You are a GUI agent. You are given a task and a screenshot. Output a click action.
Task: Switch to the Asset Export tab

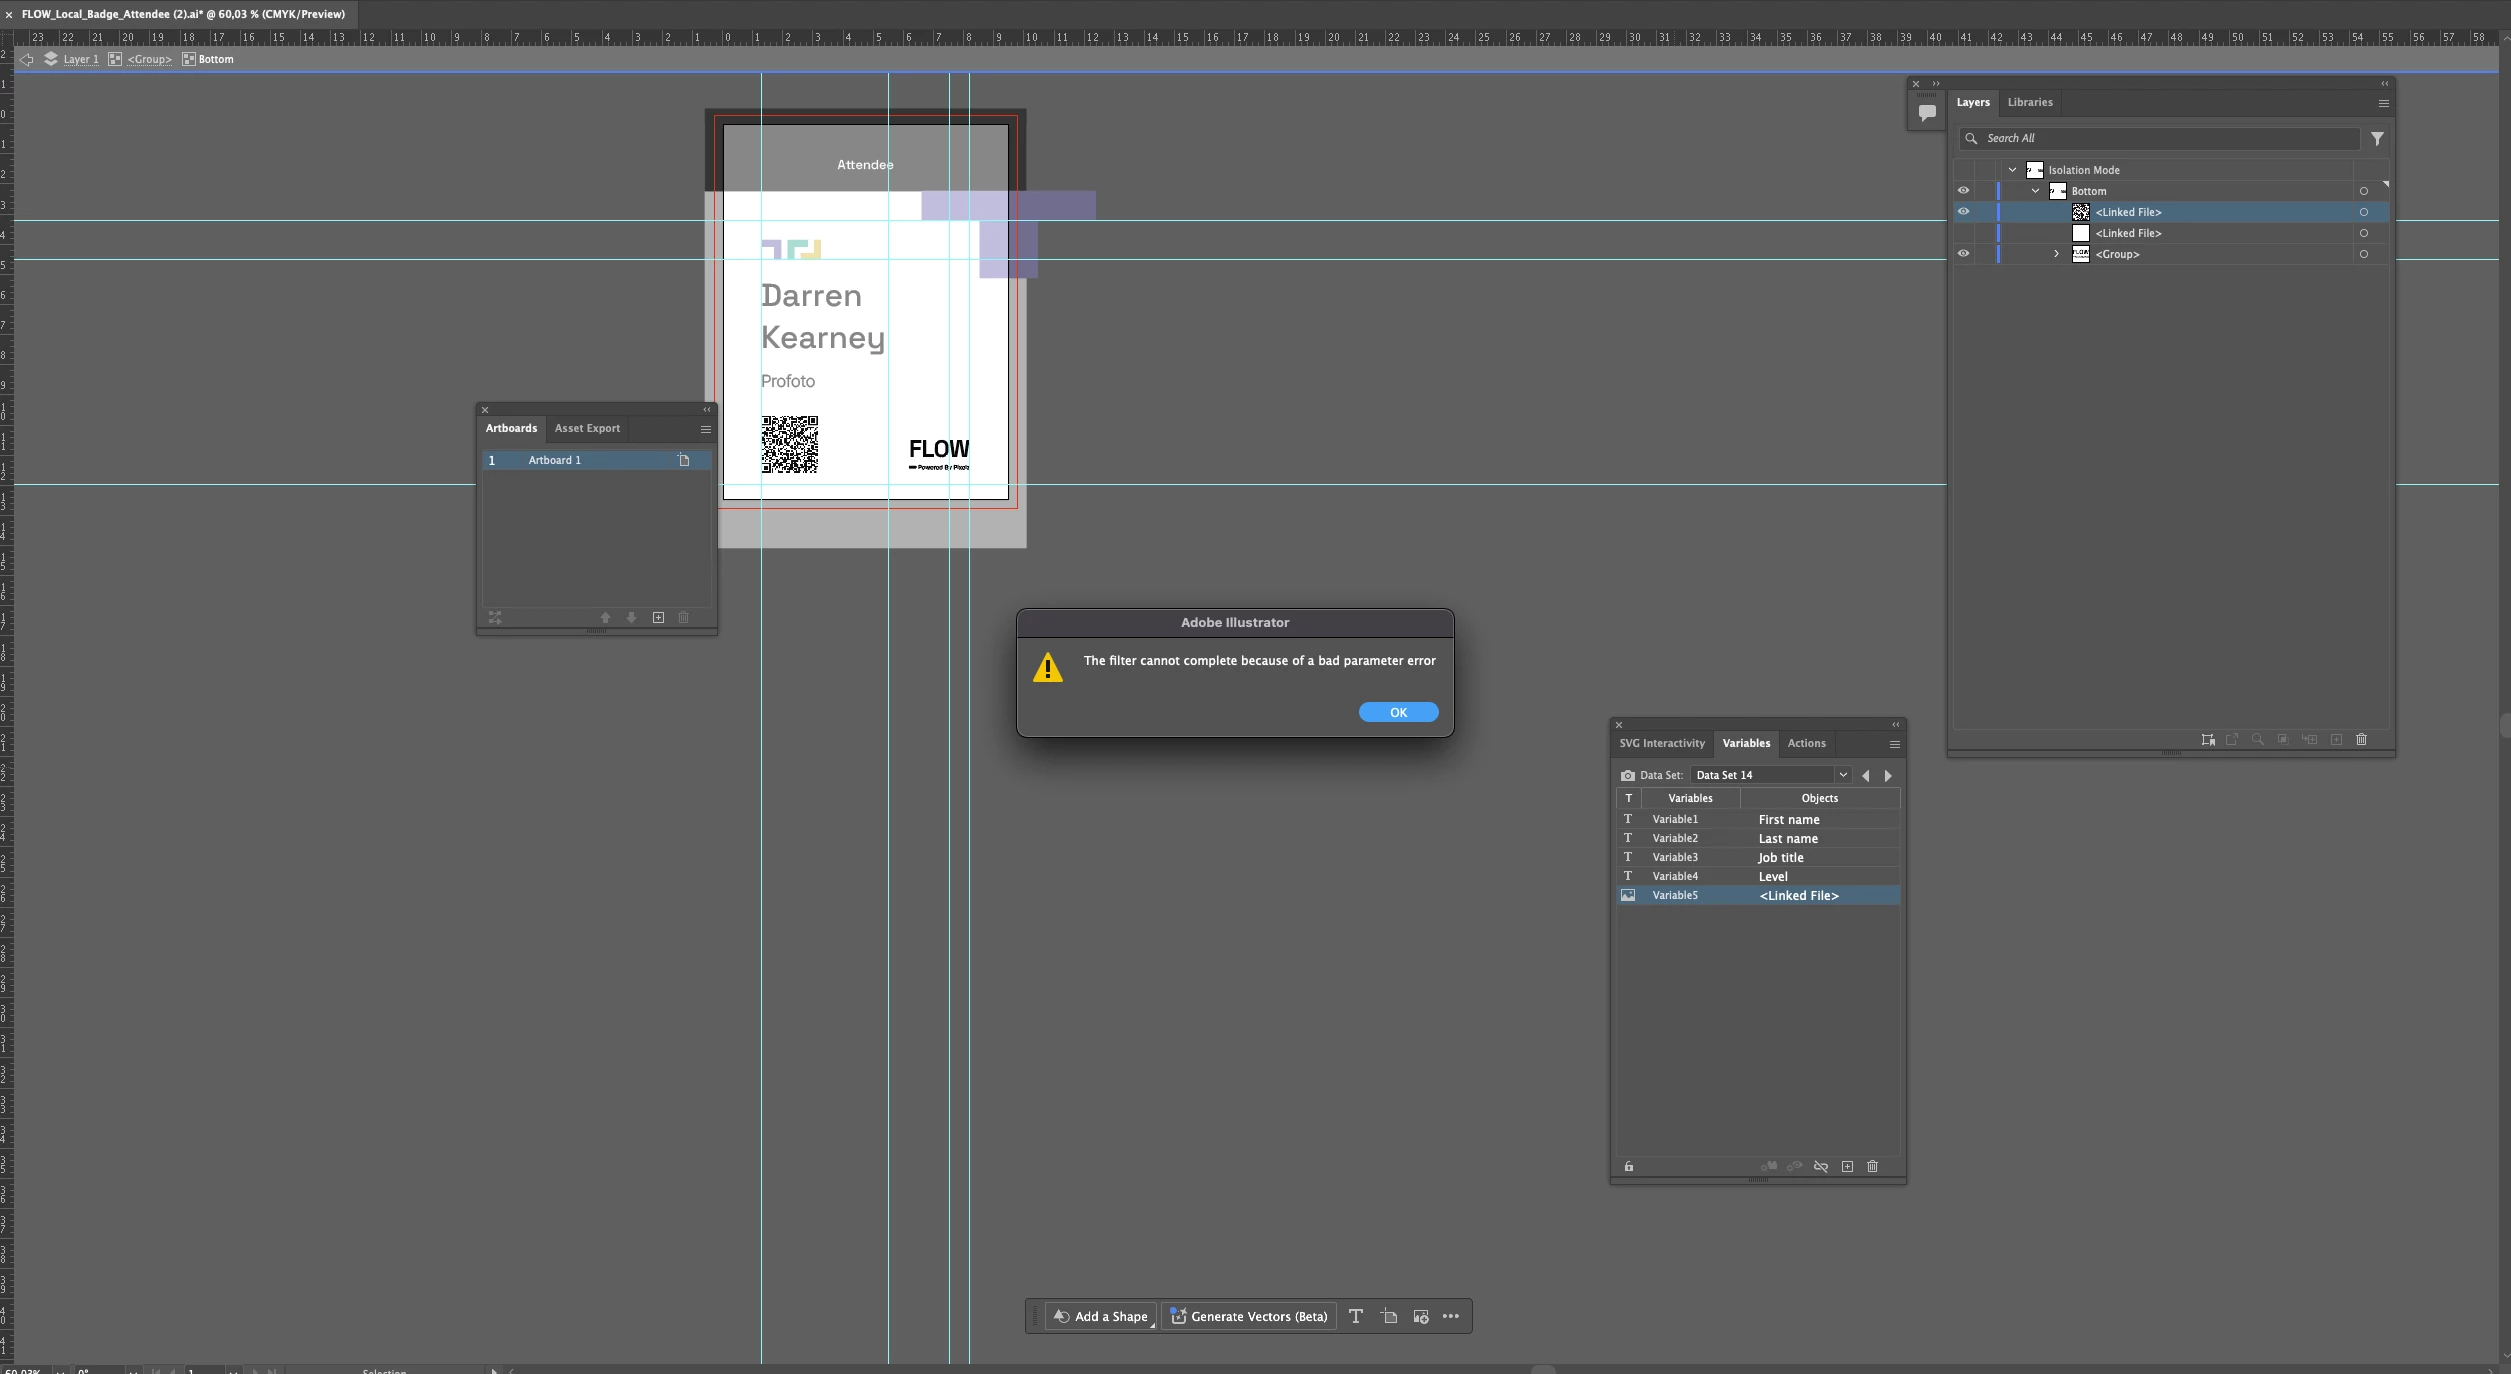click(x=587, y=428)
